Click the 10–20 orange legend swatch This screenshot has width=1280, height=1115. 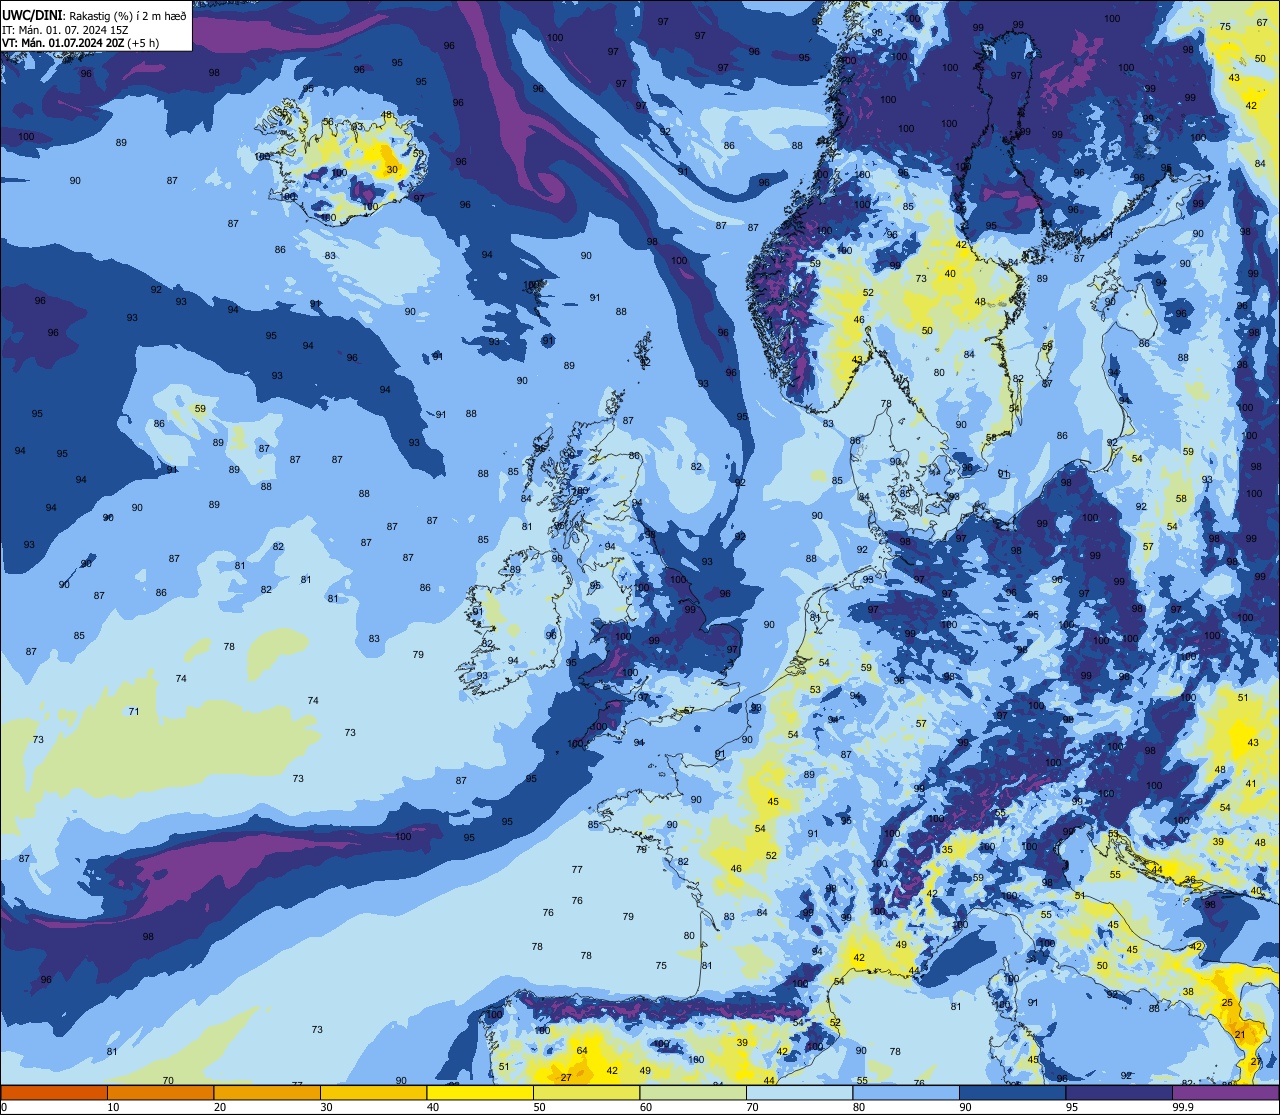coord(160,1092)
